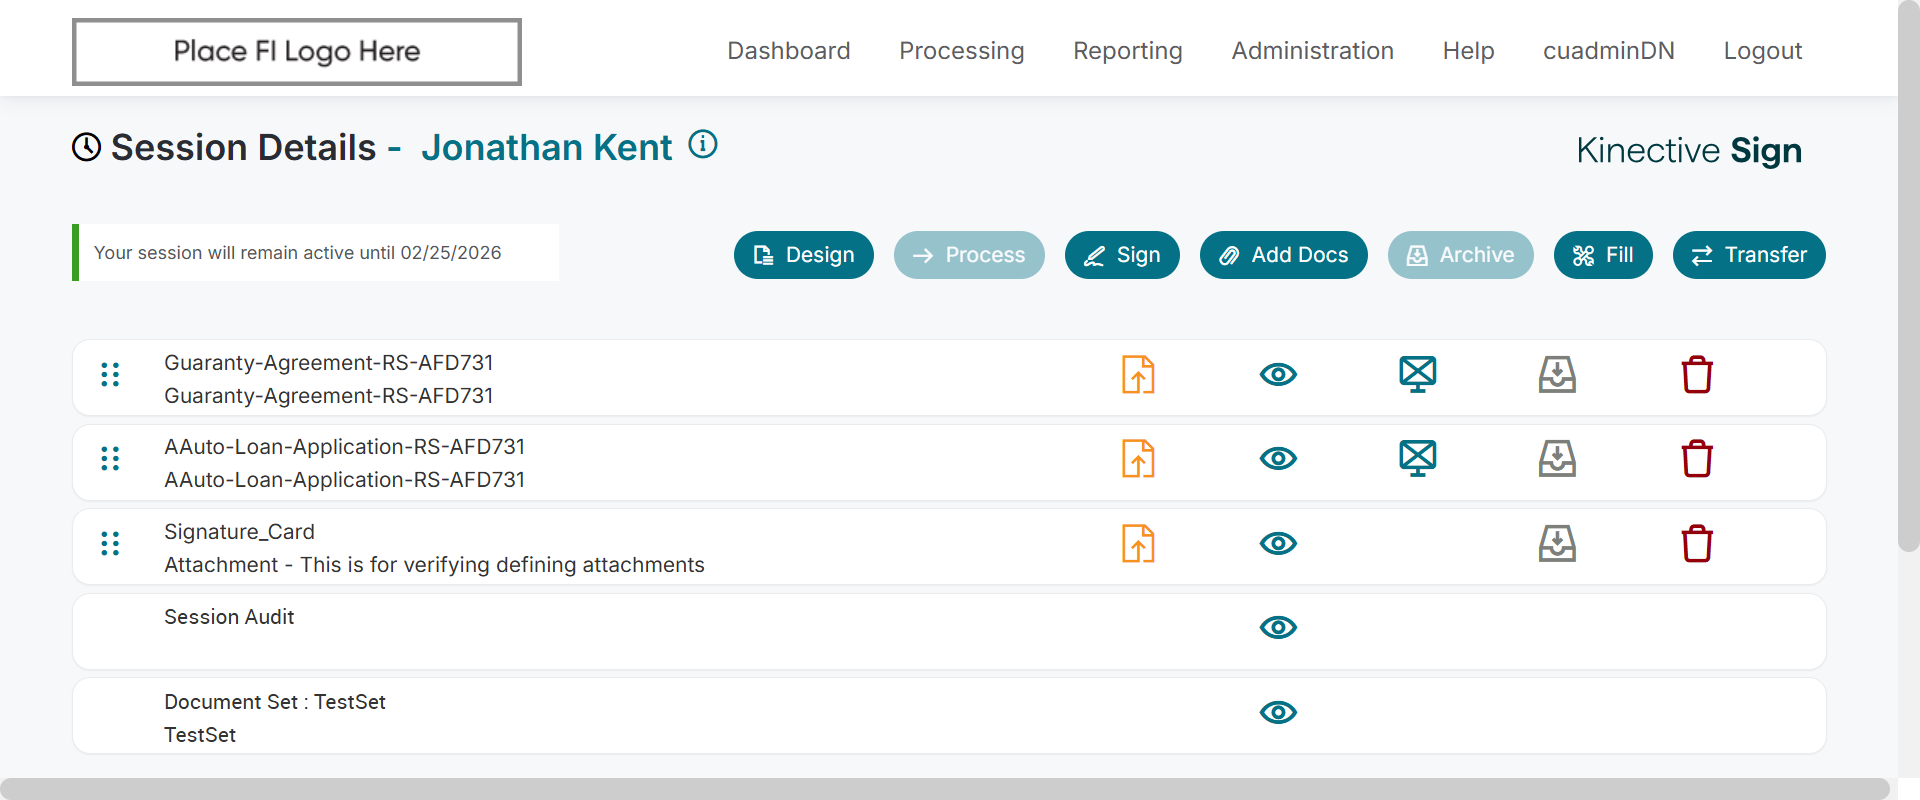Click the upload icon for Guaranty-Agreement-RS-AFD731
1920x800 pixels.
point(1138,375)
